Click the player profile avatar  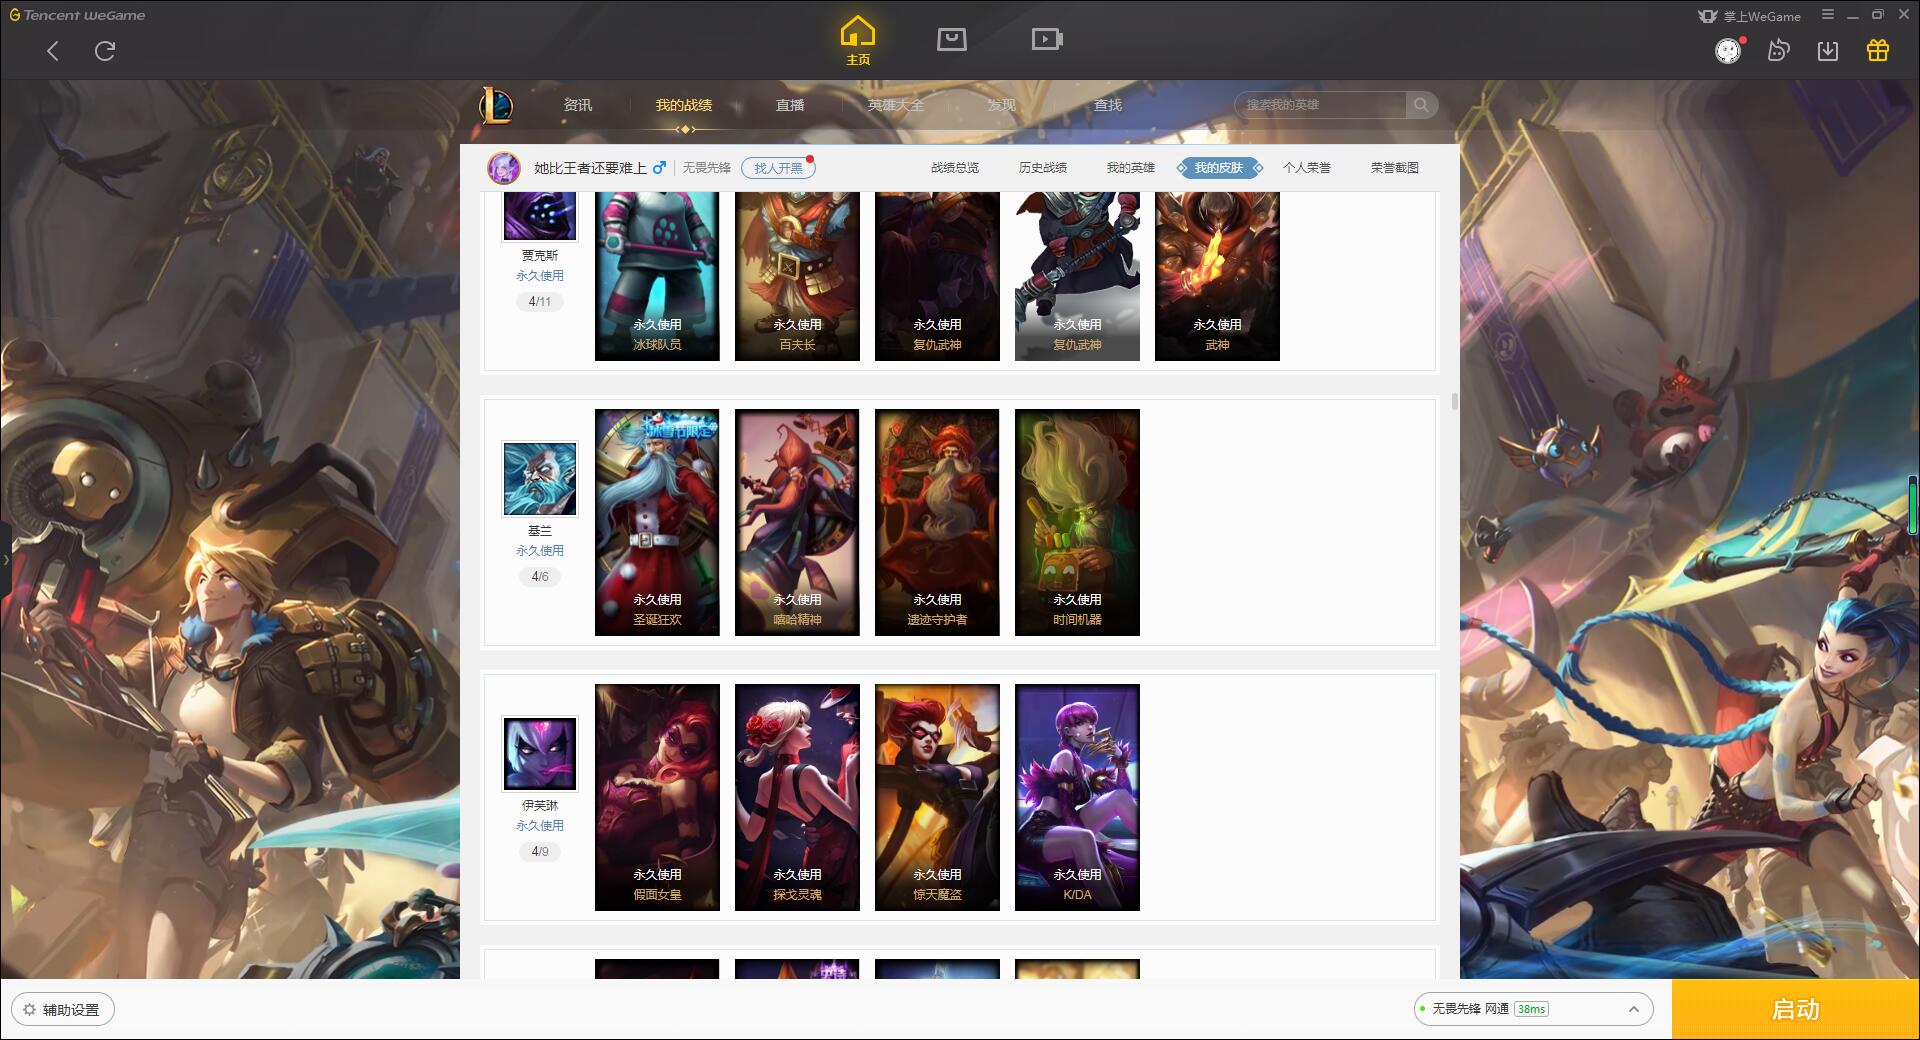coord(504,168)
